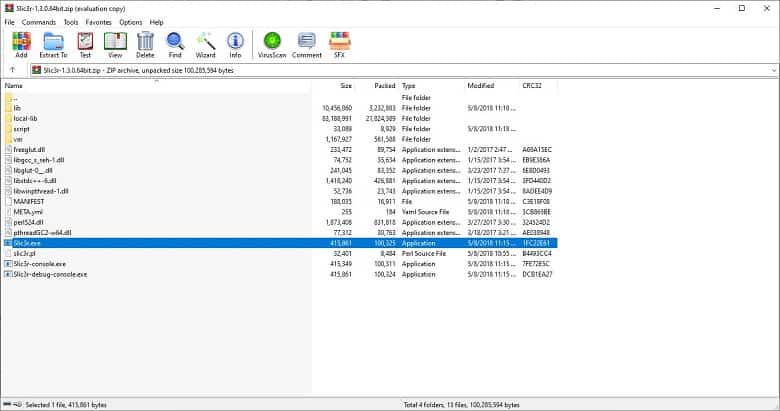Click the Slic3r-debug-console.exe application icon
The width and height of the screenshot is (780, 411).
click(8, 274)
